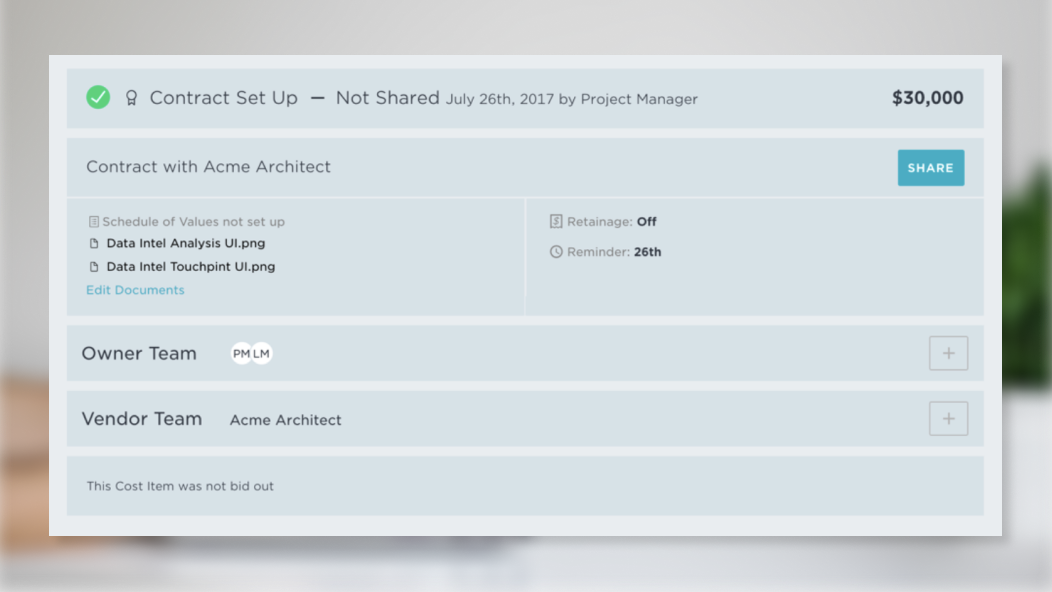Select the PM owner team avatar
Viewport: 1052px width, 592px height.
point(241,353)
